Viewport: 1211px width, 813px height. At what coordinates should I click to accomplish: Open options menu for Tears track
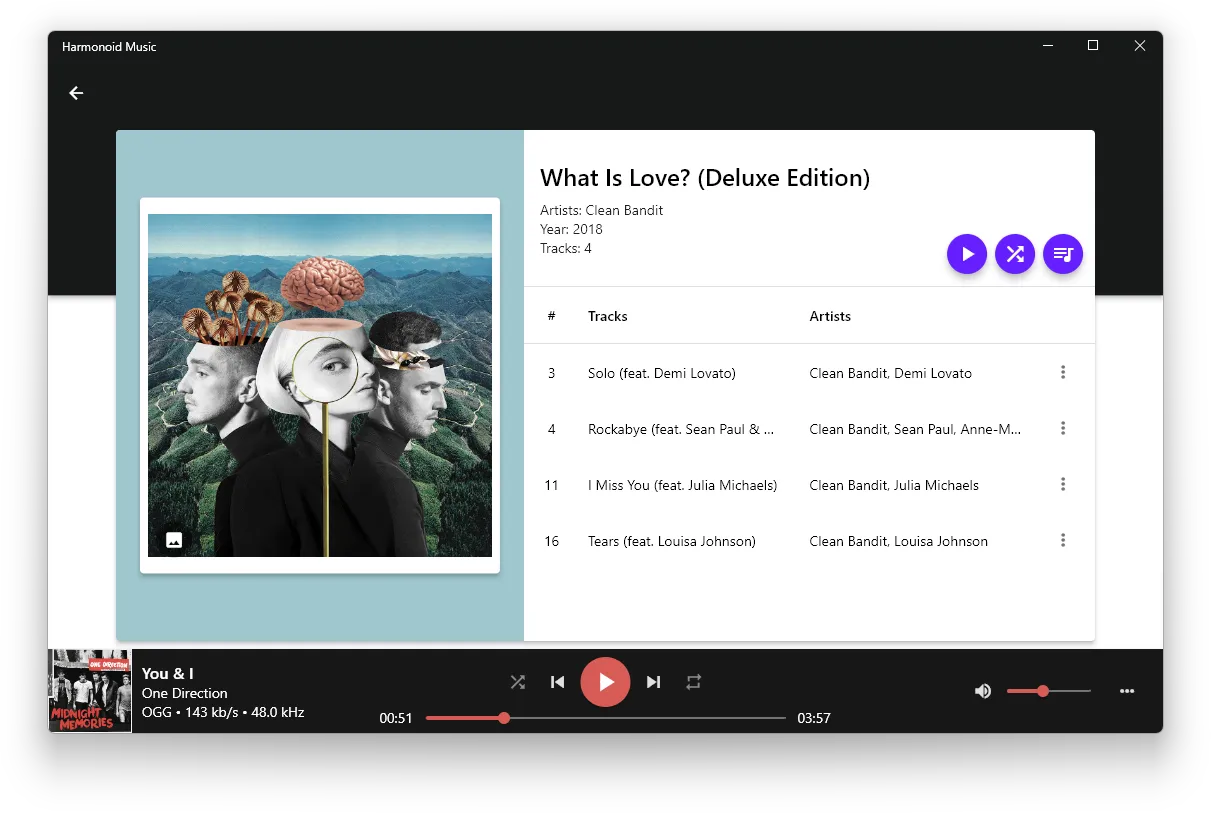pyautogui.click(x=1063, y=540)
